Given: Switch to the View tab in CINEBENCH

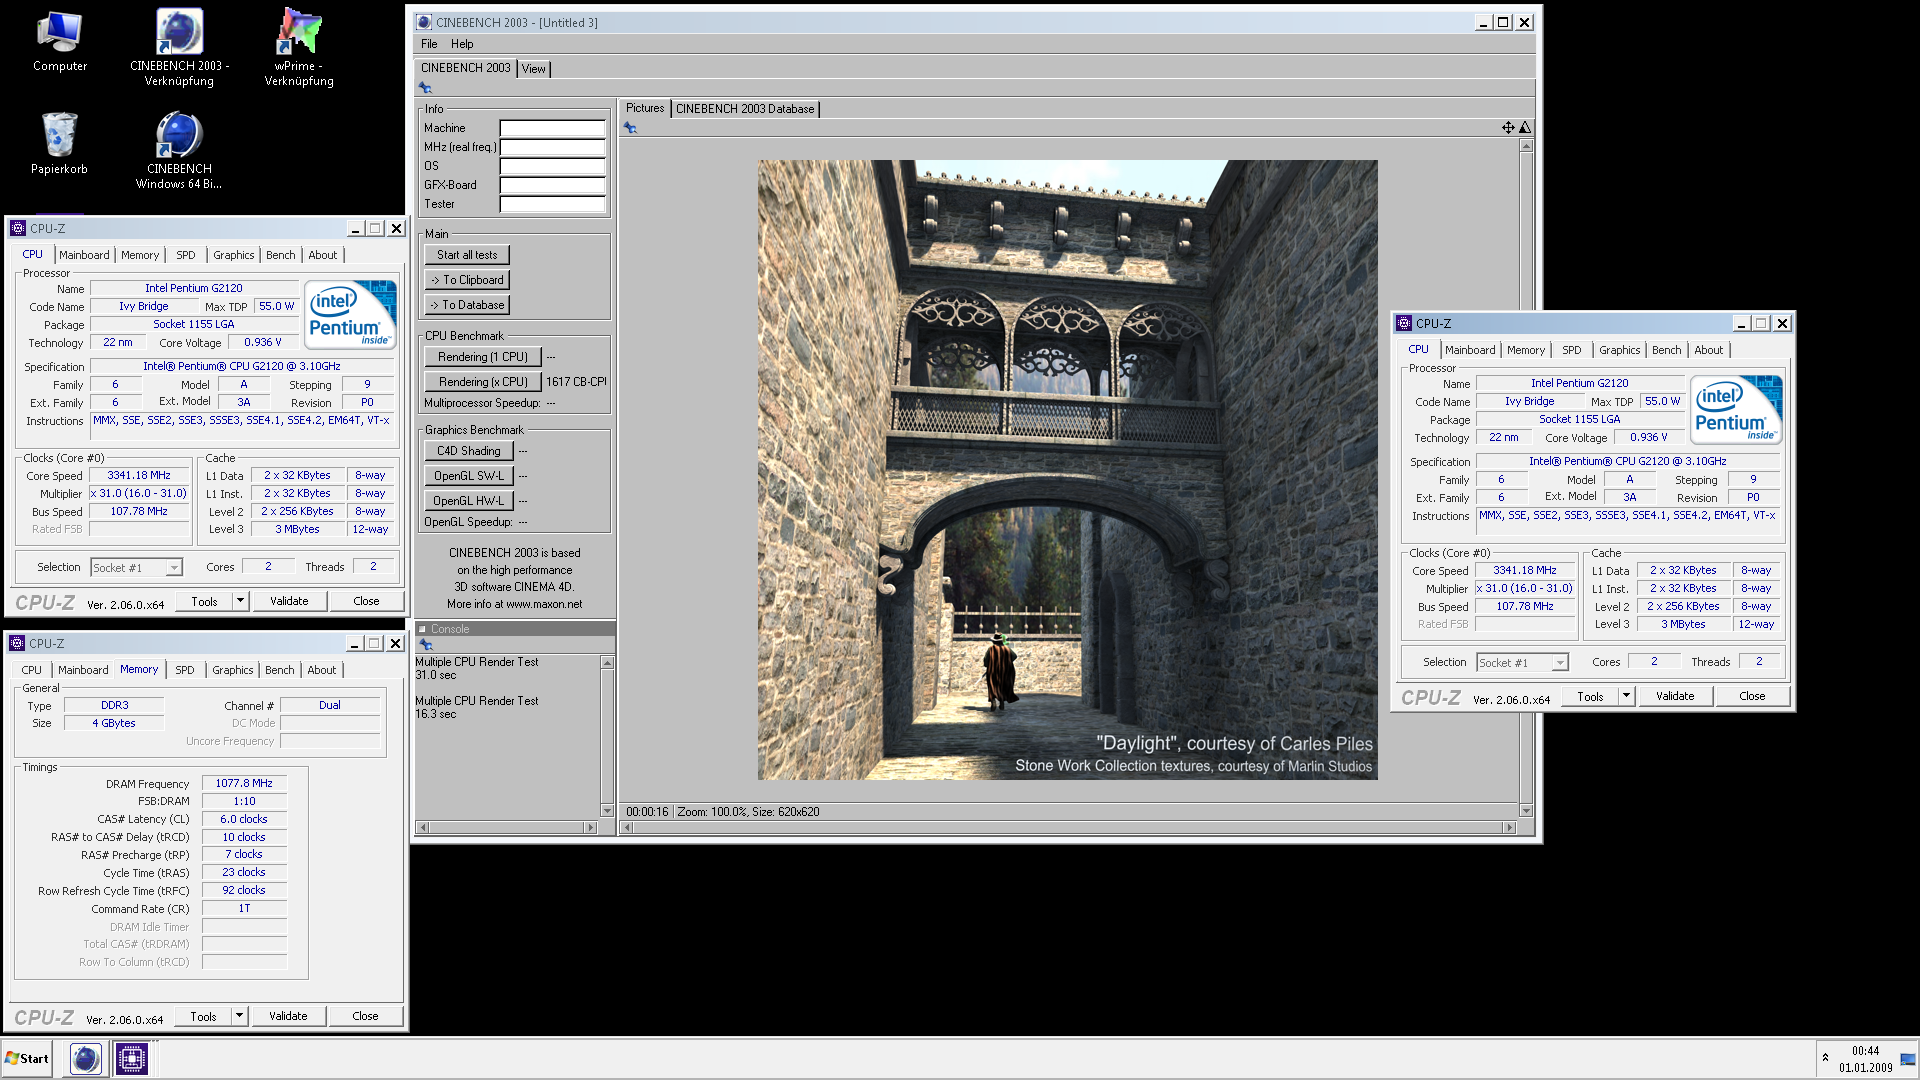Looking at the screenshot, I should pos(534,69).
